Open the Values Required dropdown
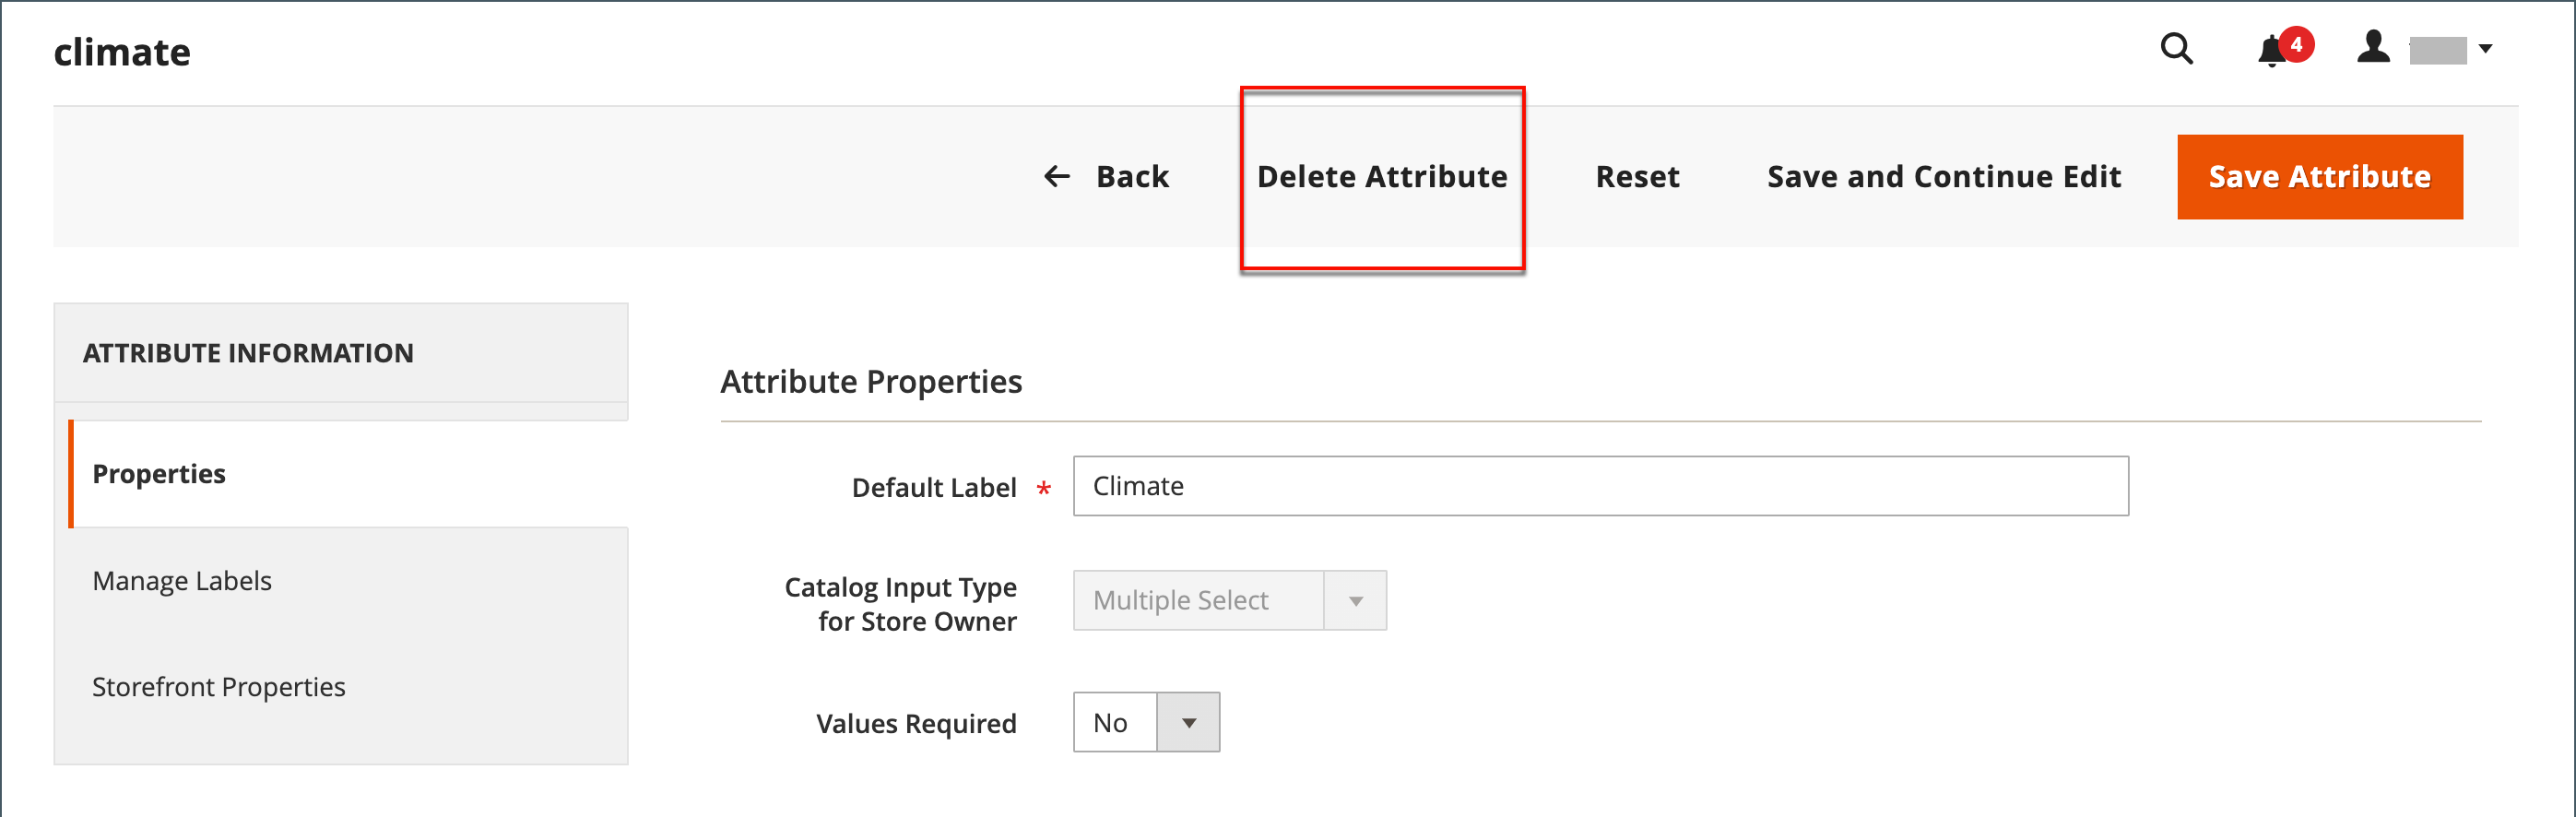This screenshot has height=817, width=2576. coord(1146,722)
